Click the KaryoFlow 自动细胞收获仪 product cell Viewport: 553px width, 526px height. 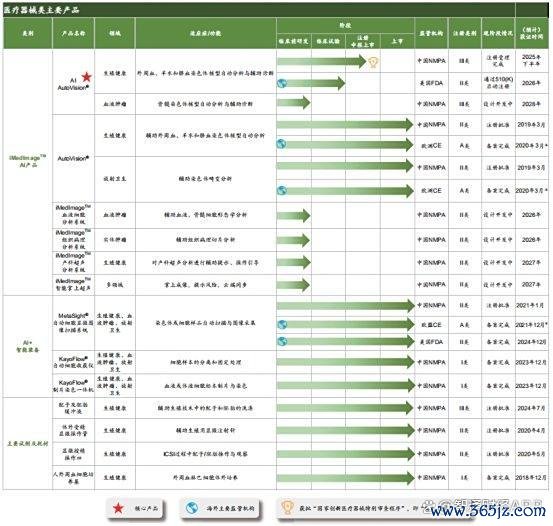[x=73, y=362]
